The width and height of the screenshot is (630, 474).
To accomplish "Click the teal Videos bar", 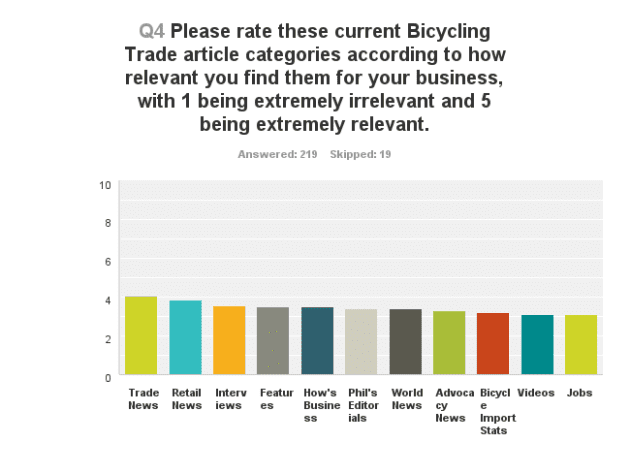I will [x=537, y=346].
